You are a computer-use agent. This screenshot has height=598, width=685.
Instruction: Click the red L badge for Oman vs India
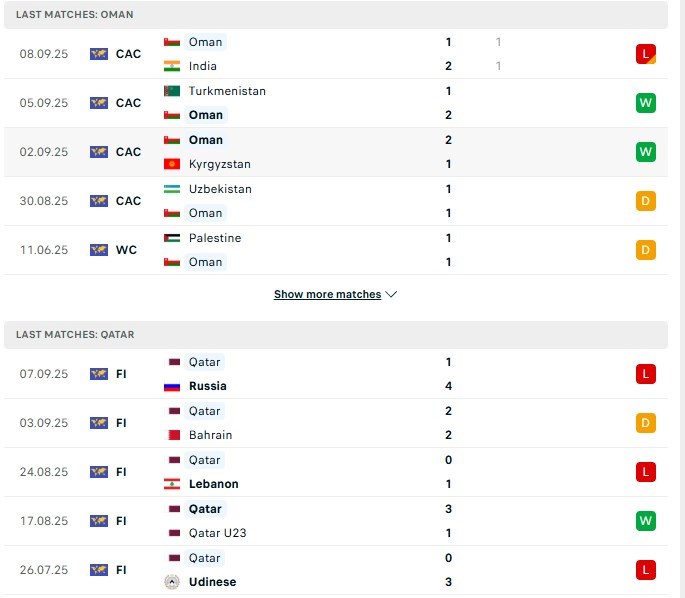pos(645,54)
